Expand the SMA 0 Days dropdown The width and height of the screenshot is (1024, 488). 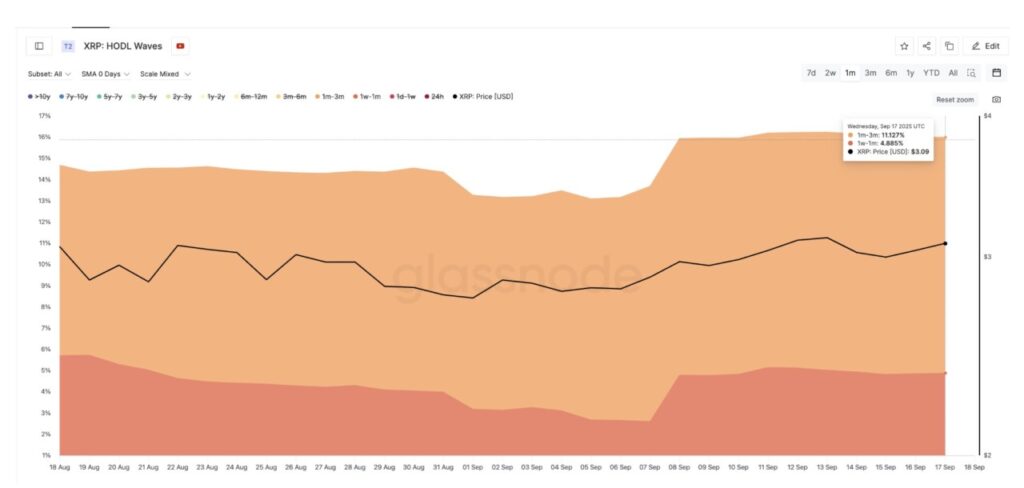[105, 73]
